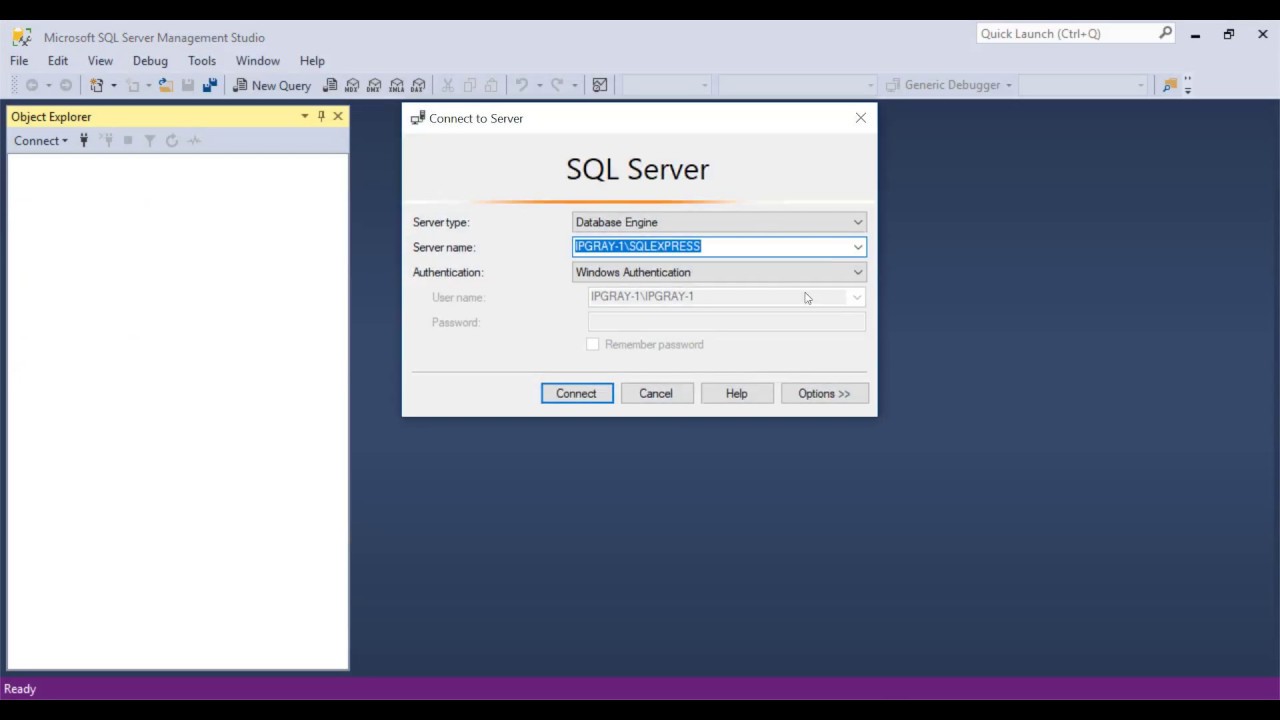Open the Window menu
Screen dimensions: 1280x720
258,61
